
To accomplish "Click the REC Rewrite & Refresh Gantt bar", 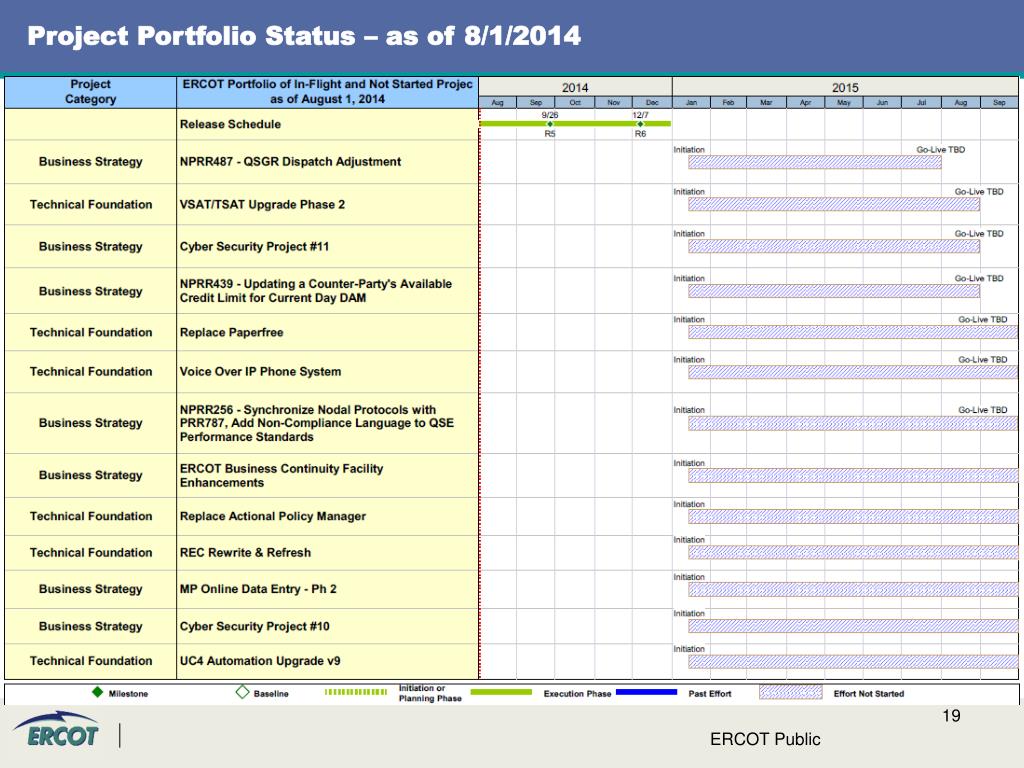I will point(853,552).
